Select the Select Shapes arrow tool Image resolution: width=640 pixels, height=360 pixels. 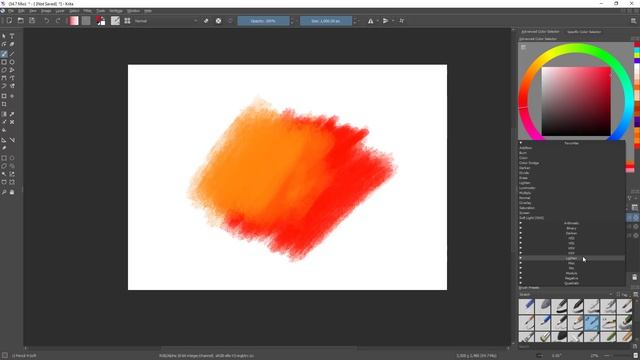point(4,36)
